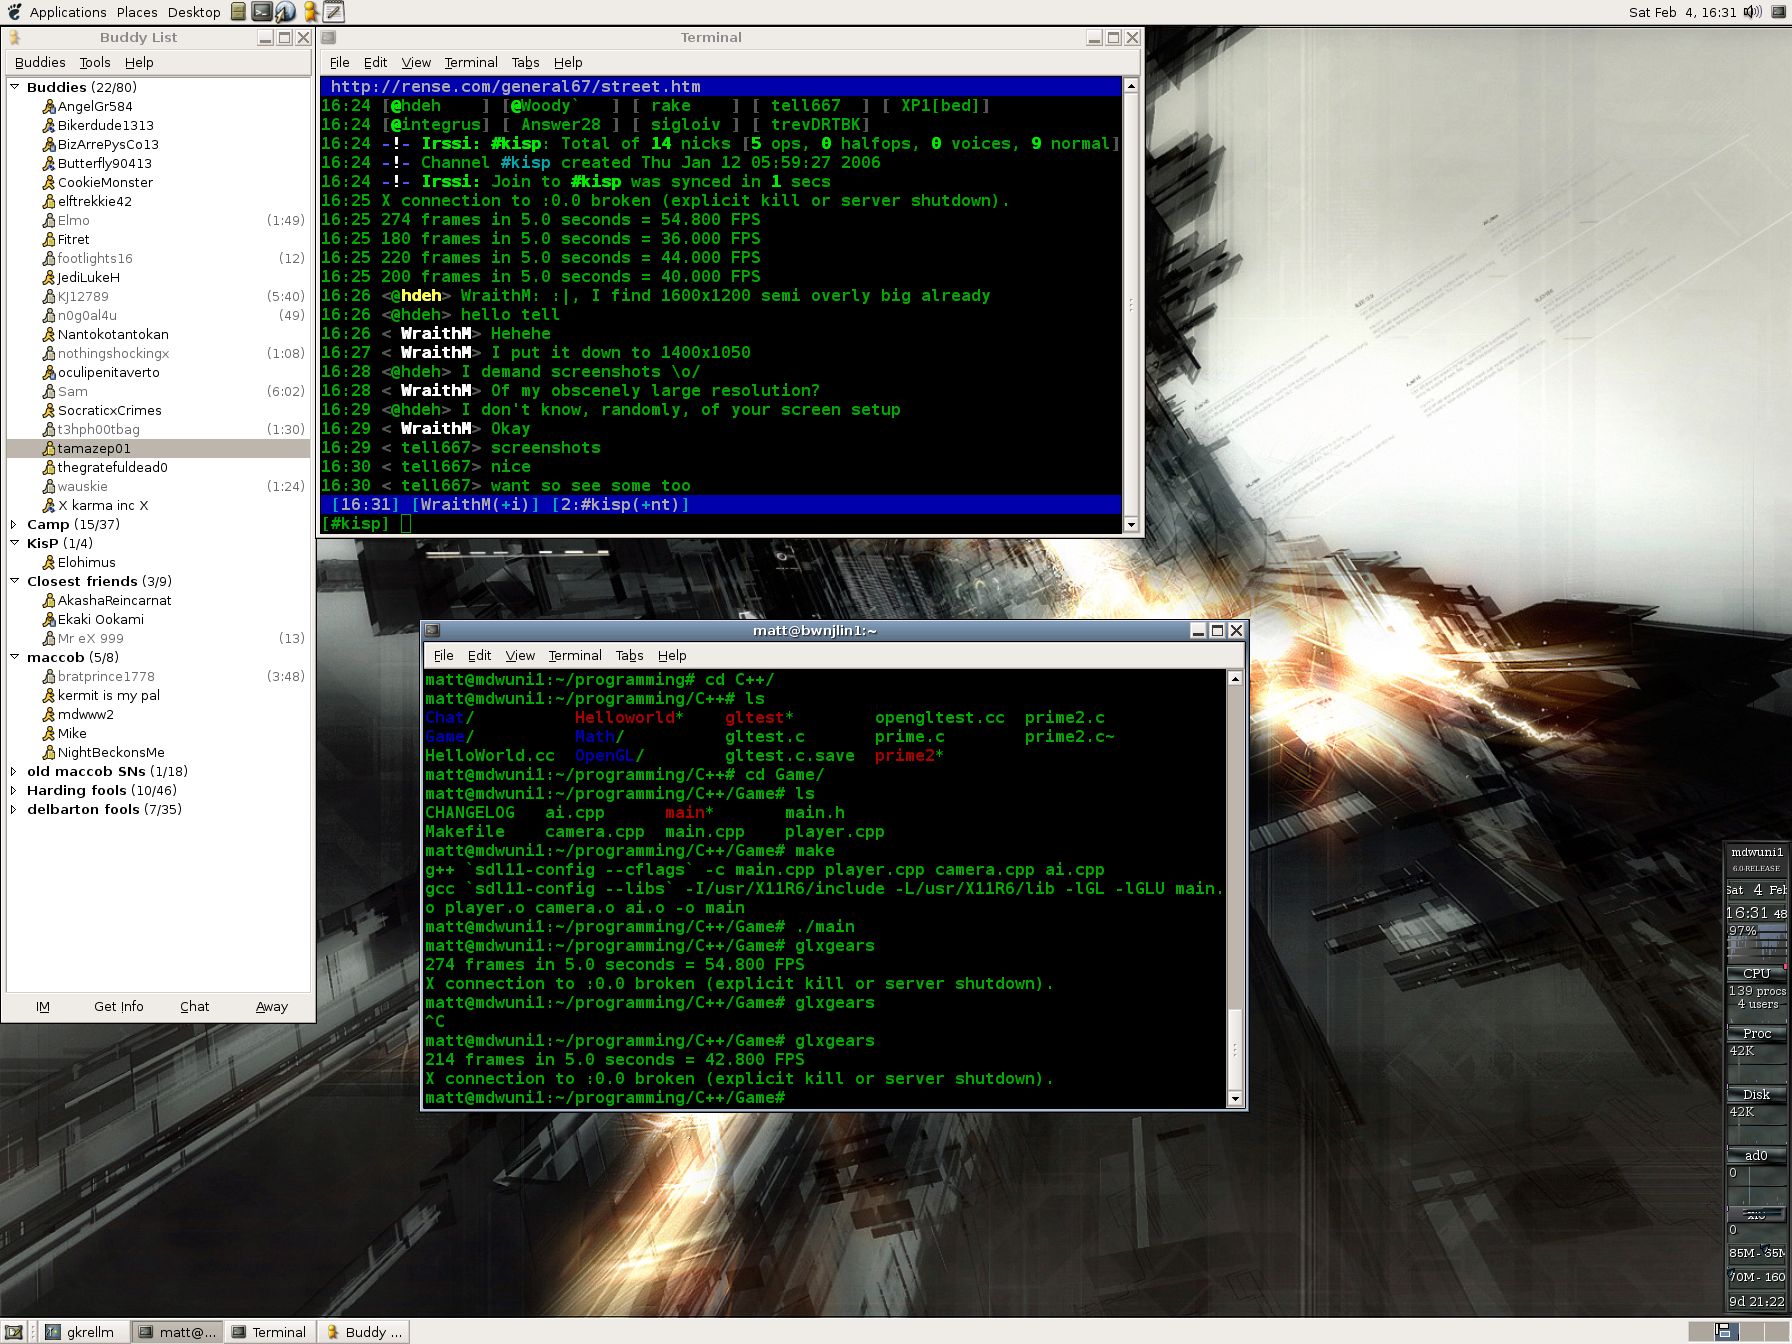This screenshot has height=1344, width=1792.
Task: Click the irssi terminal scrollbar down arrow
Action: pyautogui.click(x=1131, y=525)
